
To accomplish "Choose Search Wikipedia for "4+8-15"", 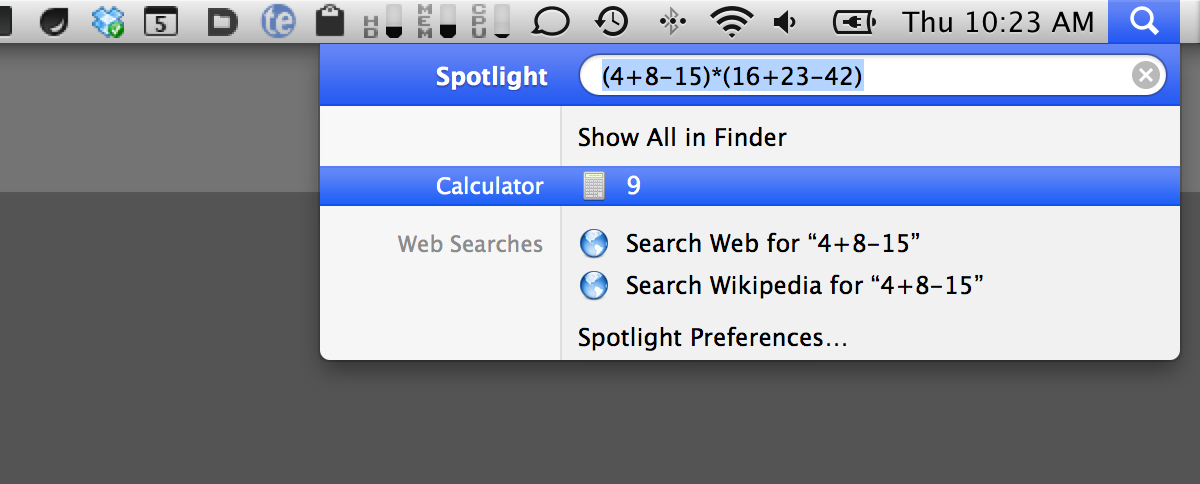I will [x=805, y=286].
